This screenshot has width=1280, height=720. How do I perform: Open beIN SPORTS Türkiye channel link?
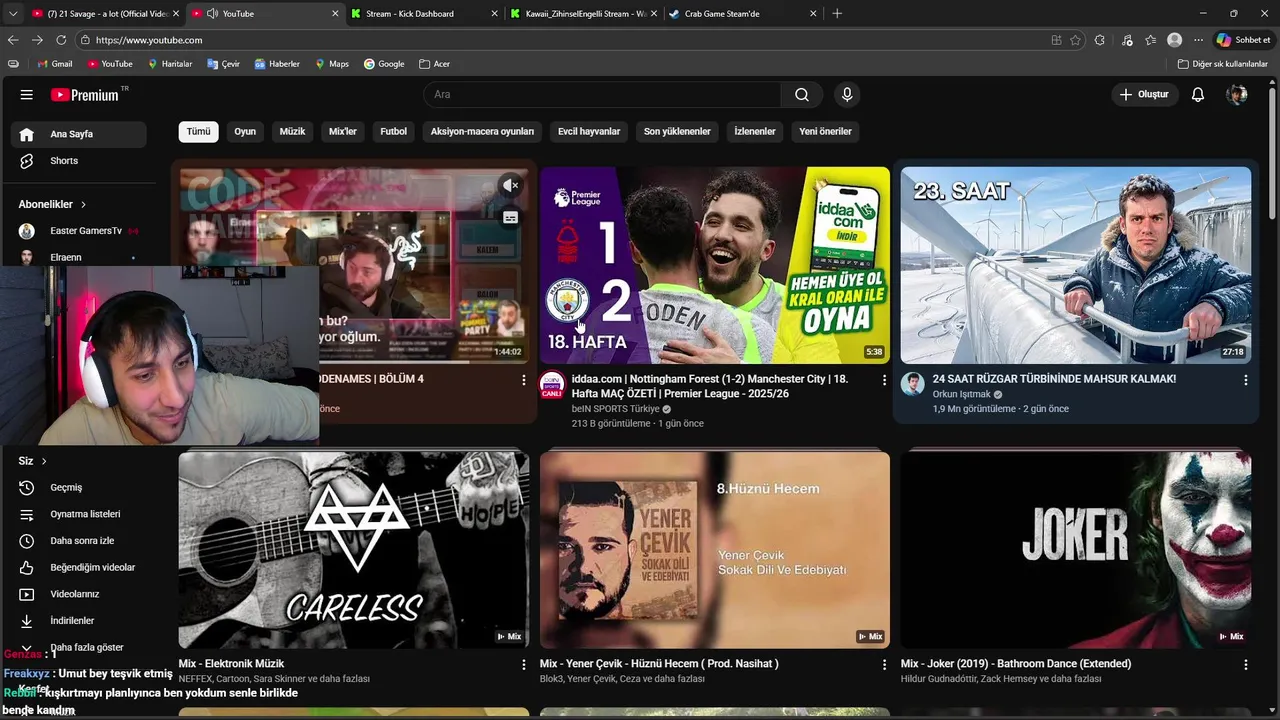click(x=615, y=409)
